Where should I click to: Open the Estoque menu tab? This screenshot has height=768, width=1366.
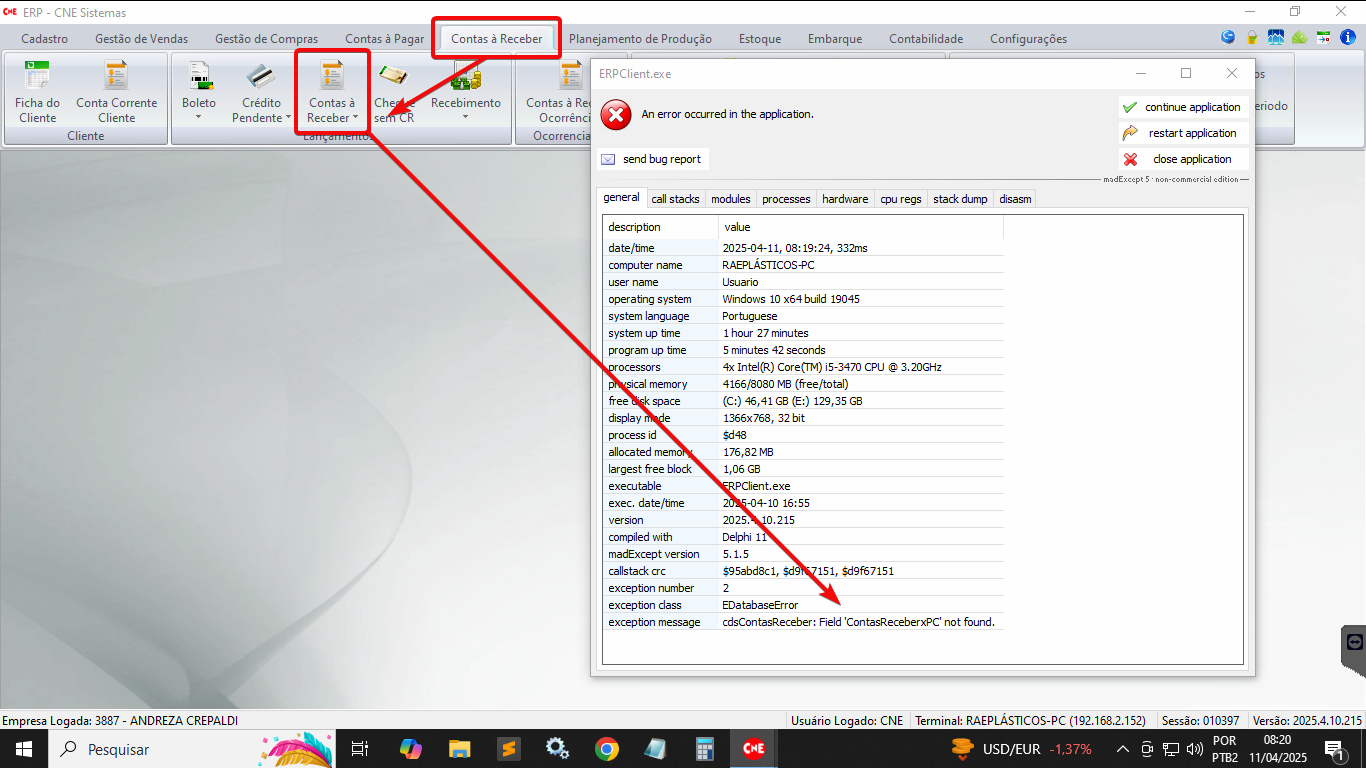[x=760, y=39]
